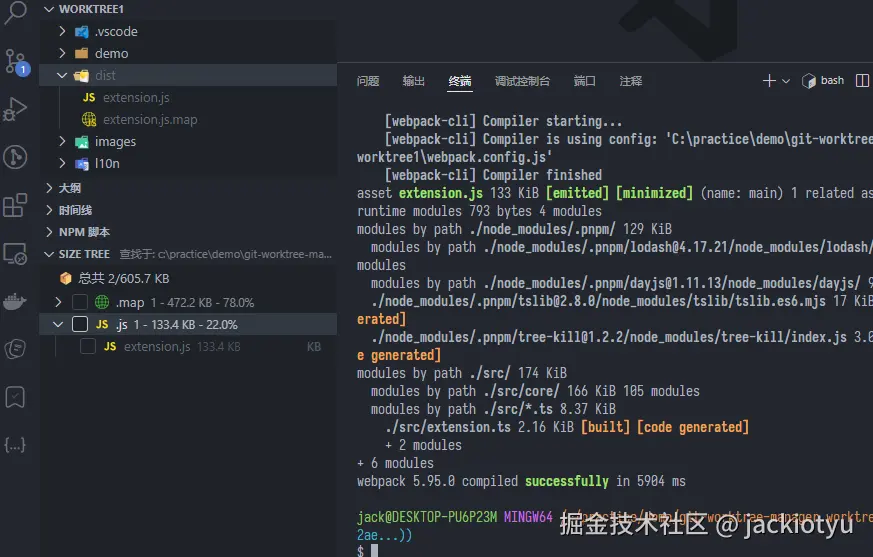Viewport: 873px width, 557px height.
Task: Click the JS icon of Size Tree extension.js
Action: (110, 346)
